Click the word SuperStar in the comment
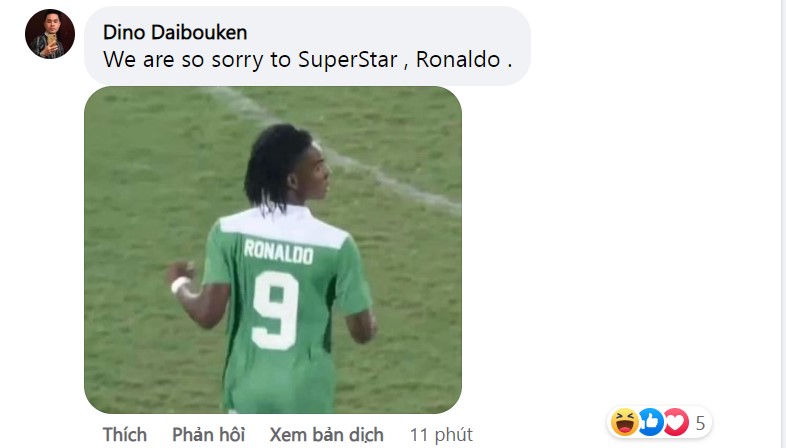The image size is (786, 448). click(348, 60)
